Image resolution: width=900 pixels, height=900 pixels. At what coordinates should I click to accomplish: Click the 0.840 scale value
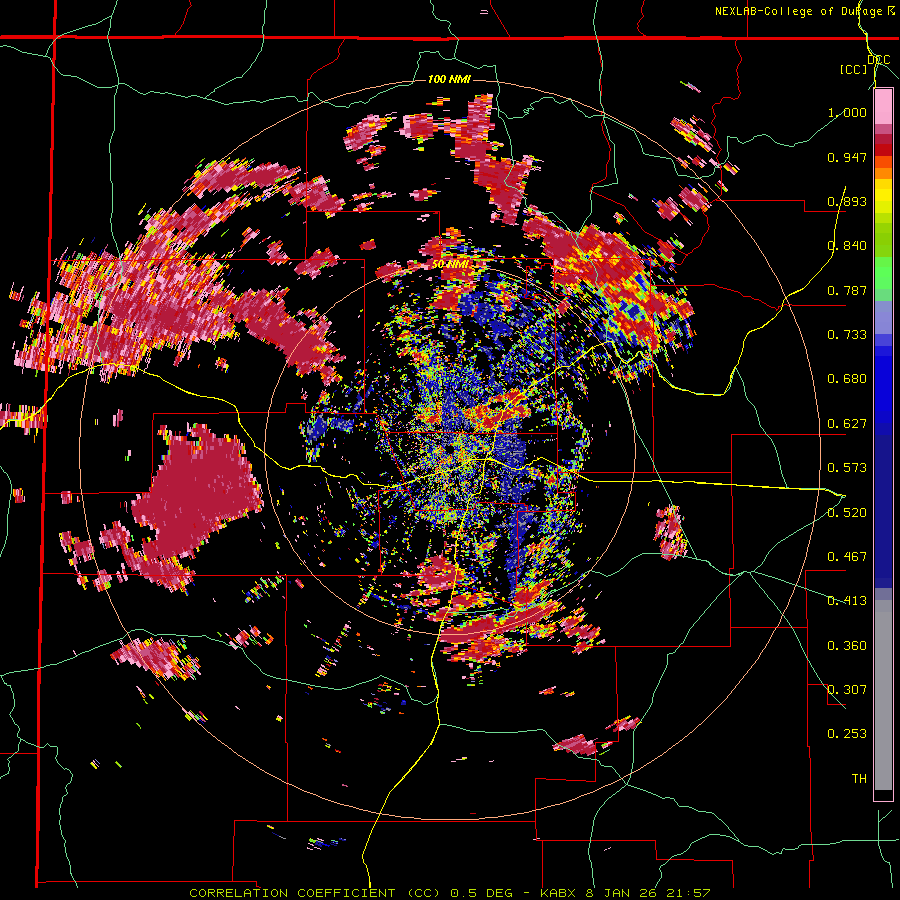tap(847, 246)
